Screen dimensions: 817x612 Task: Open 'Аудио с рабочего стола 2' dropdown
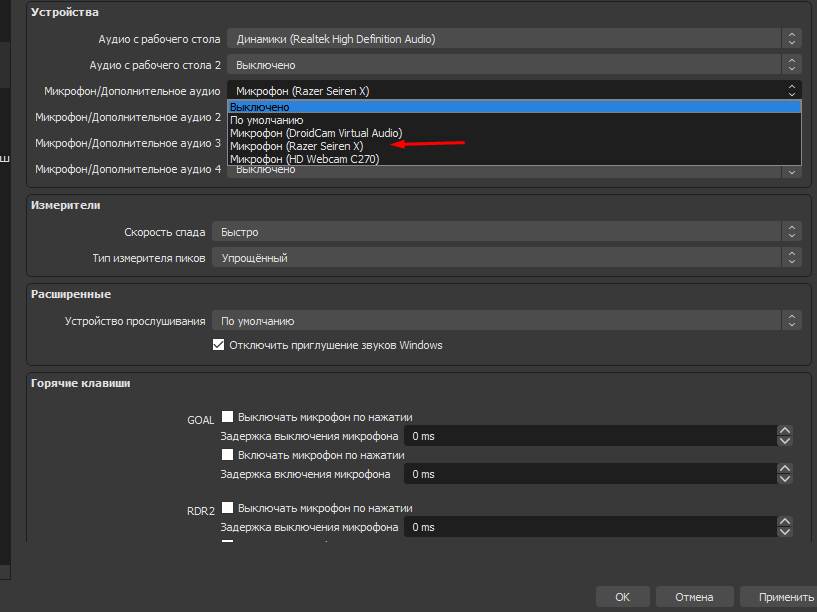click(514, 65)
